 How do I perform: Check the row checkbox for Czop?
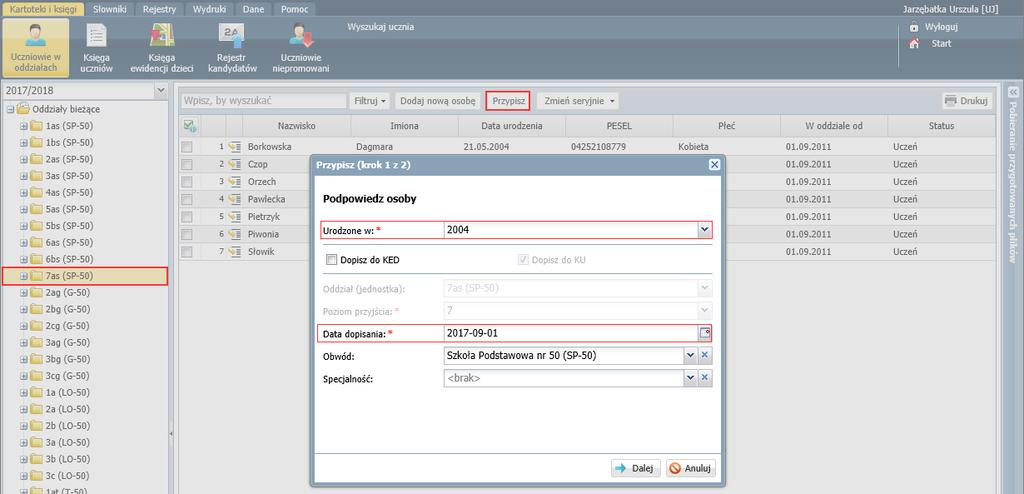(x=187, y=165)
